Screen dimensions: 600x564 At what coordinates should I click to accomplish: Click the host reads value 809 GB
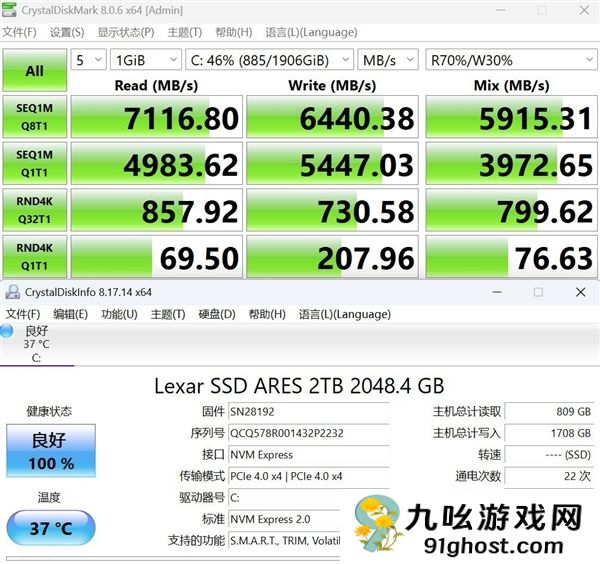(549, 412)
